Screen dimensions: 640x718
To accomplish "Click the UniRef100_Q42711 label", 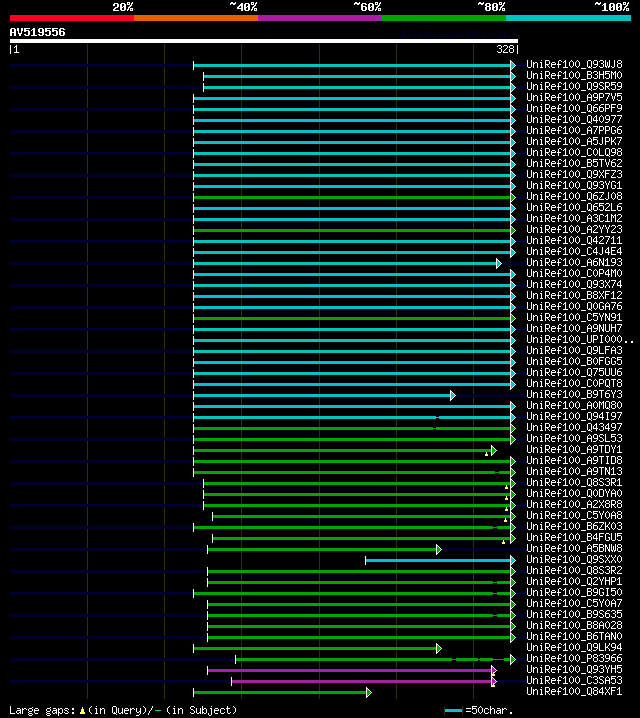I will click(x=574, y=240).
